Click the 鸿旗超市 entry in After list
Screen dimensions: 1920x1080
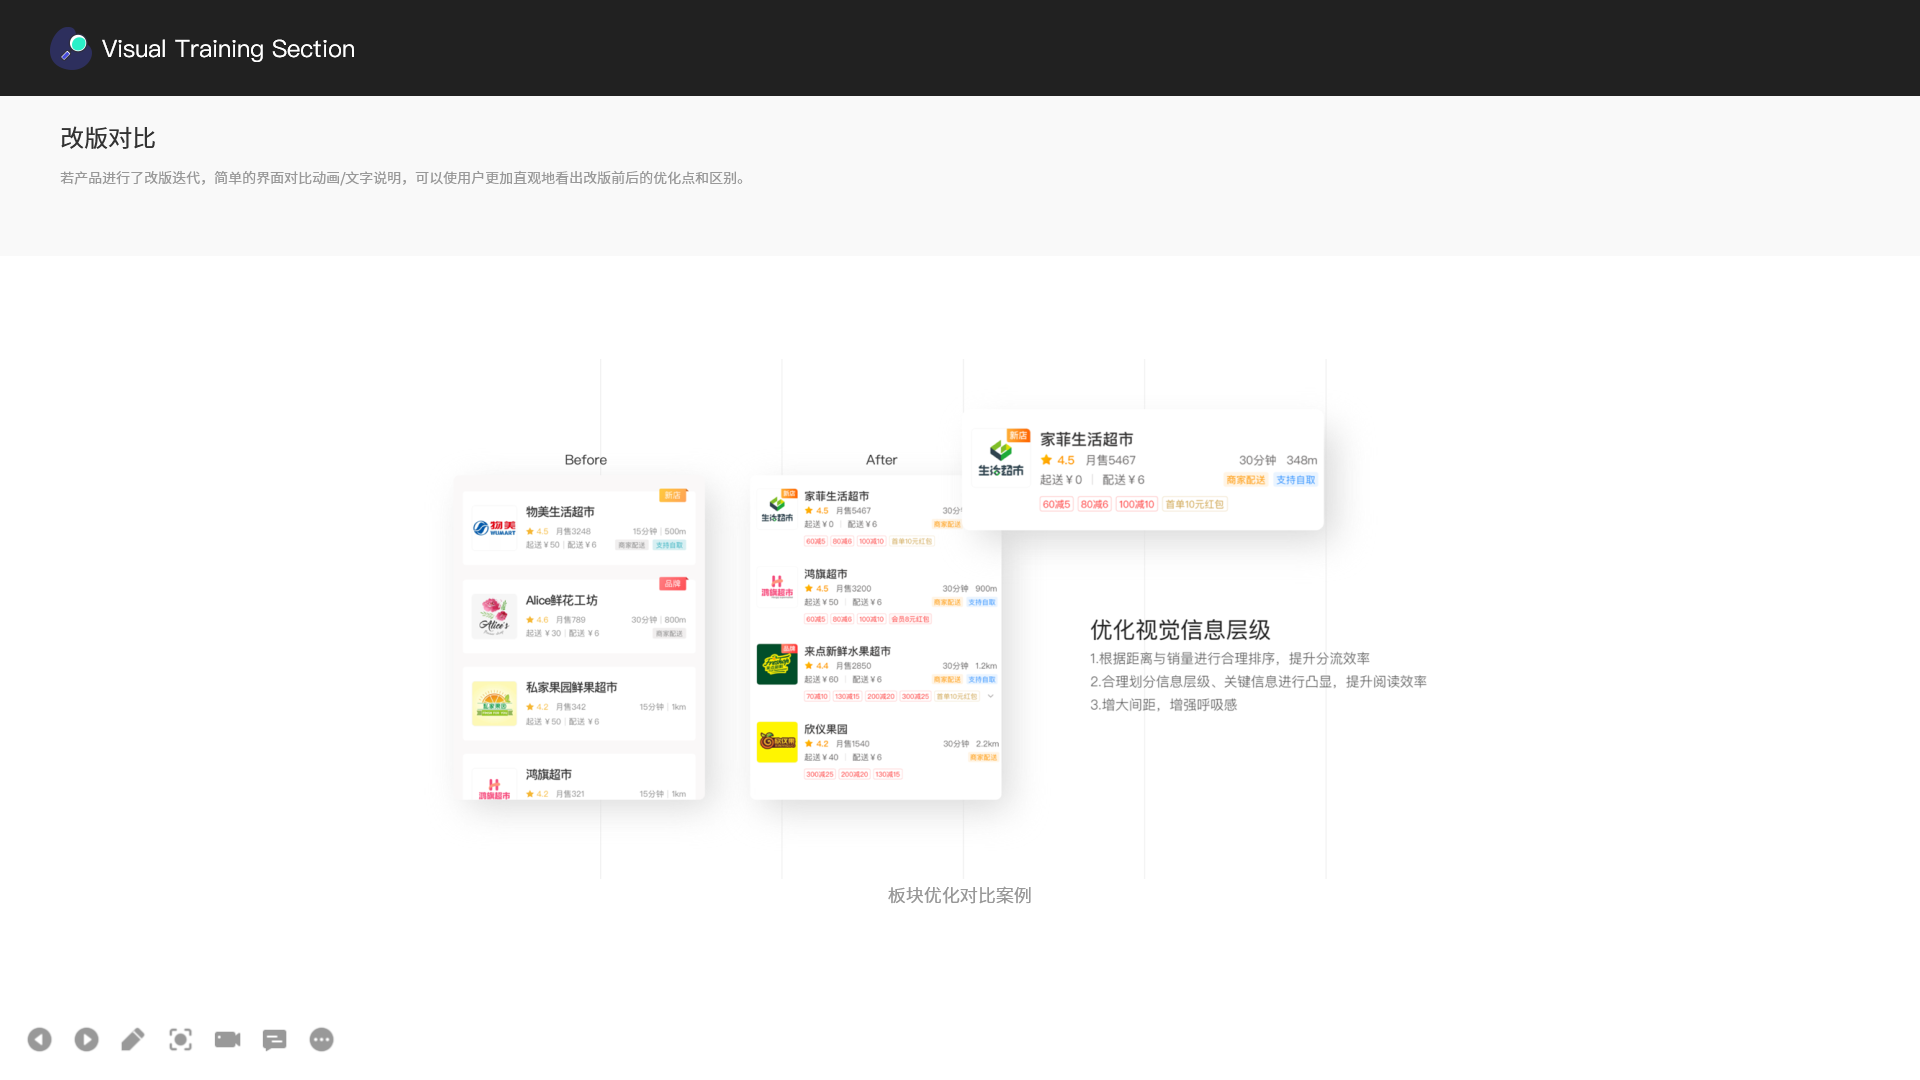coord(876,596)
